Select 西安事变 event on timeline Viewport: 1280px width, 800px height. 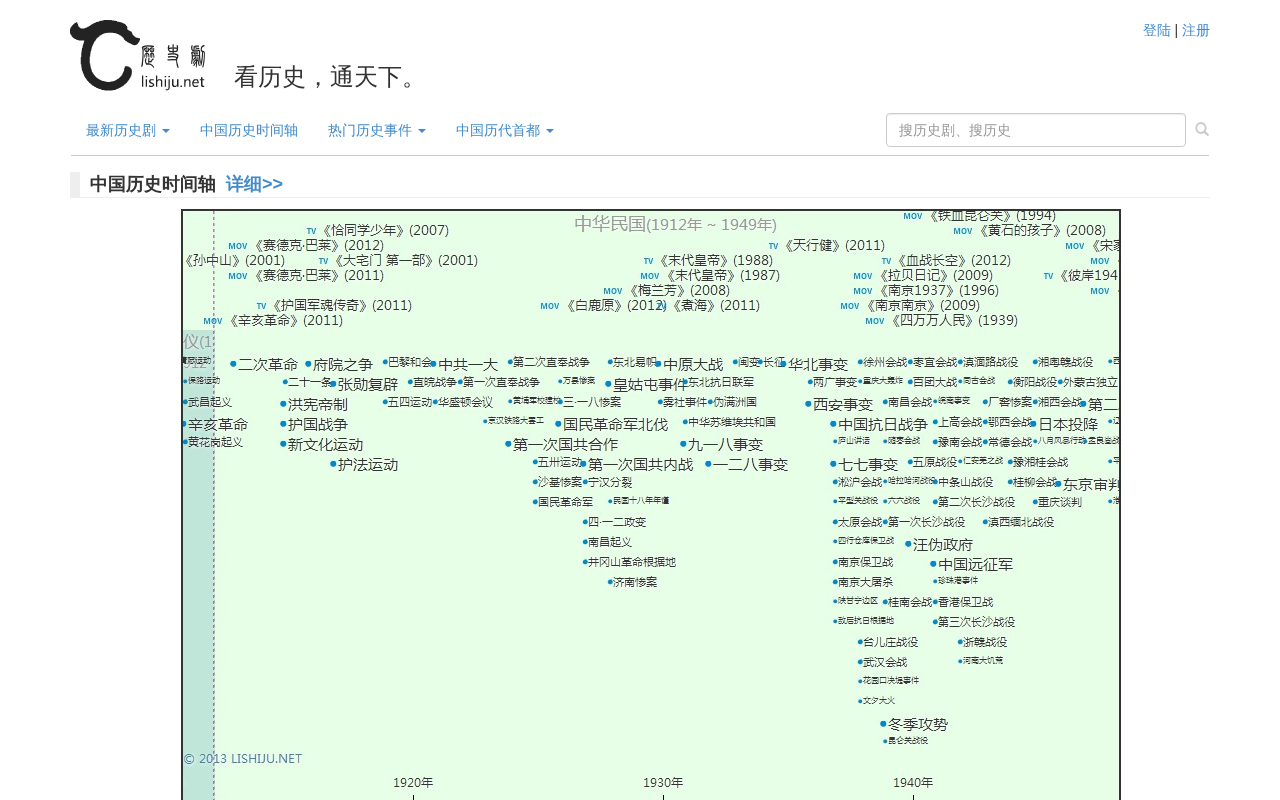pos(842,404)
